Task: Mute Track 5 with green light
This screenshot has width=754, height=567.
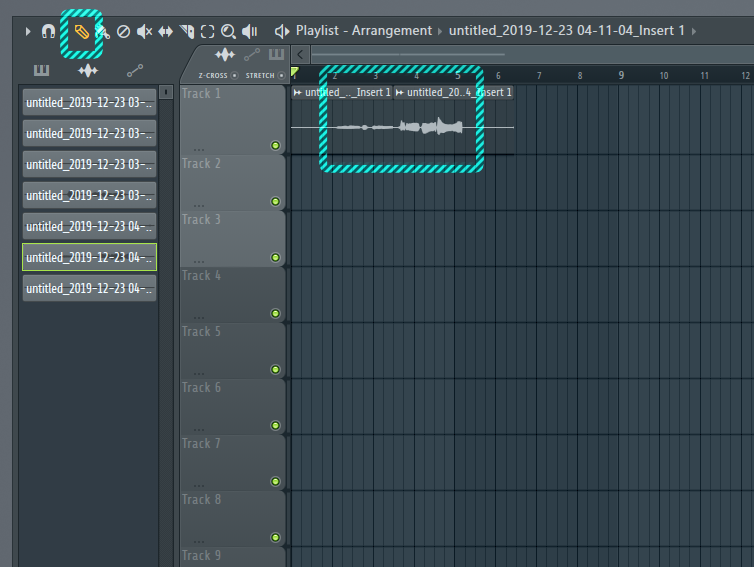Action: [x=276, y=369]
